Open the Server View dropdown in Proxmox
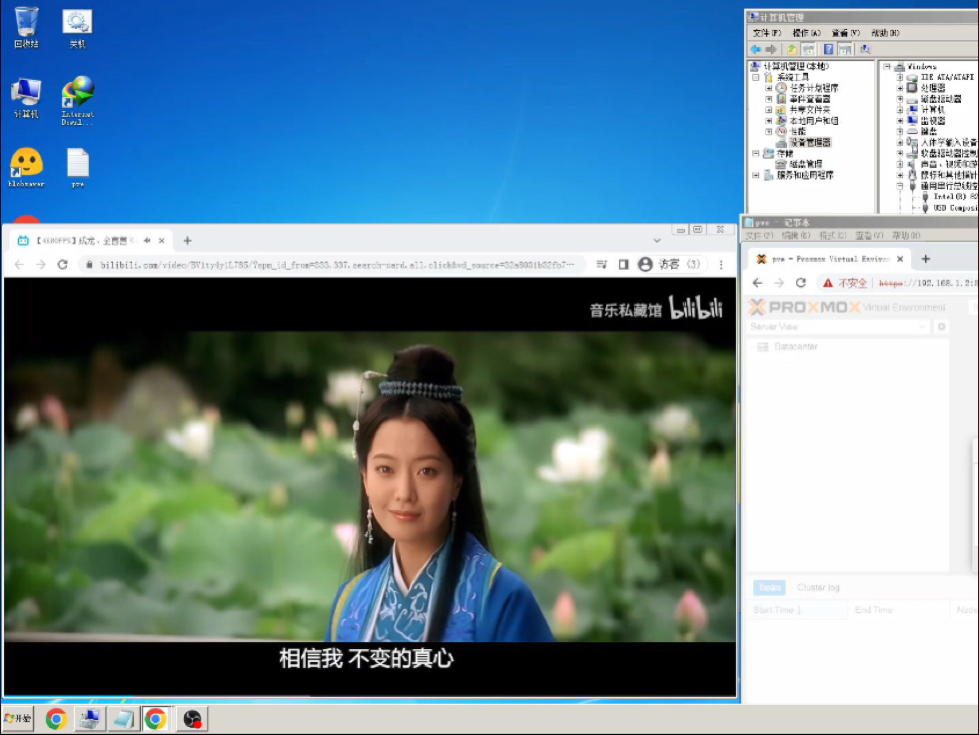The image size is (979, 735). pos(838,327)
